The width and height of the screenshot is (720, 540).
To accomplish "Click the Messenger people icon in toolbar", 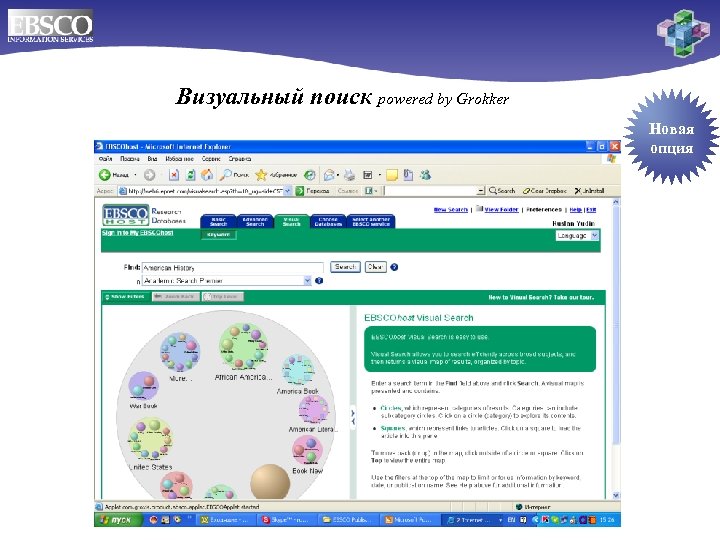I will tap(426, 175).
